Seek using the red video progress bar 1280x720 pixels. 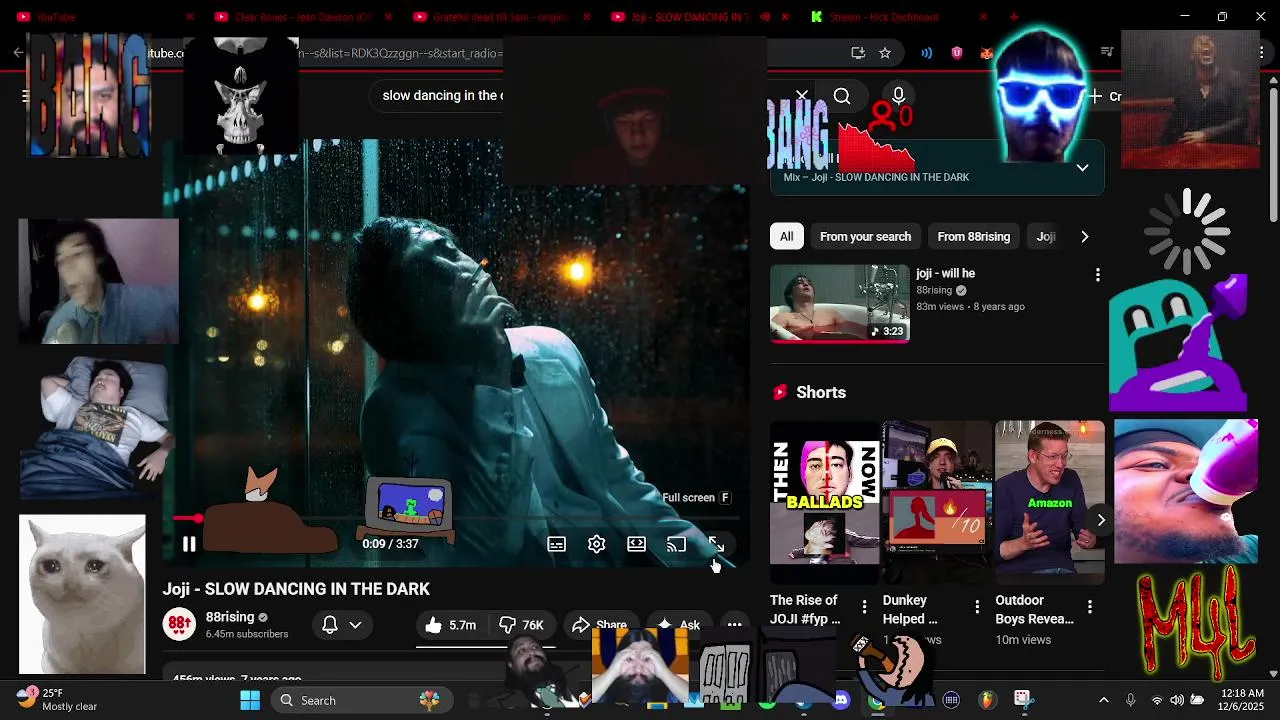(x=455, y=518)
